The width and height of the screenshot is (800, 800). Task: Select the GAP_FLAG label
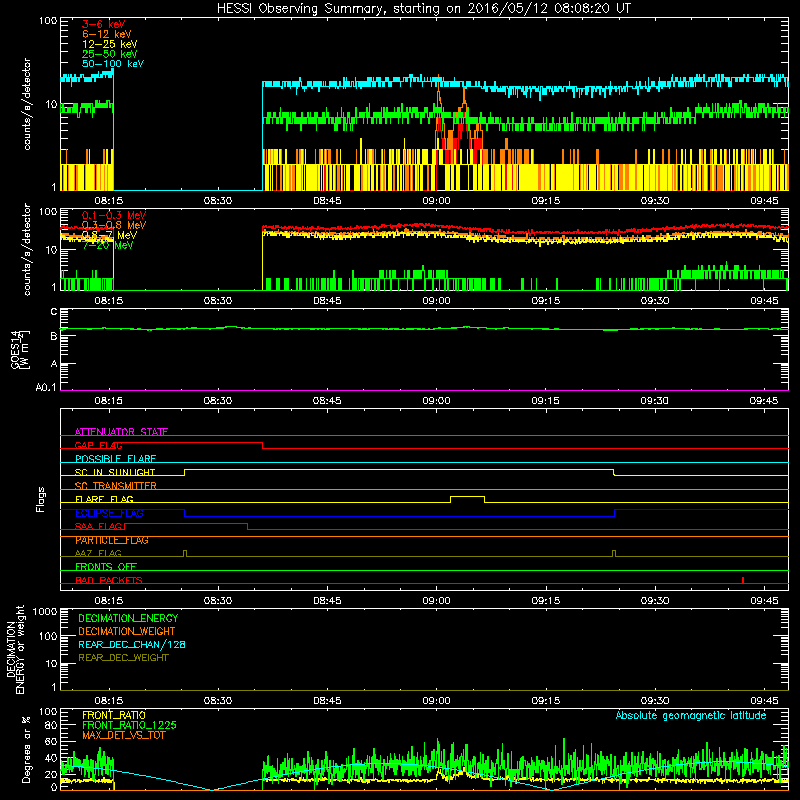[98, 445]
